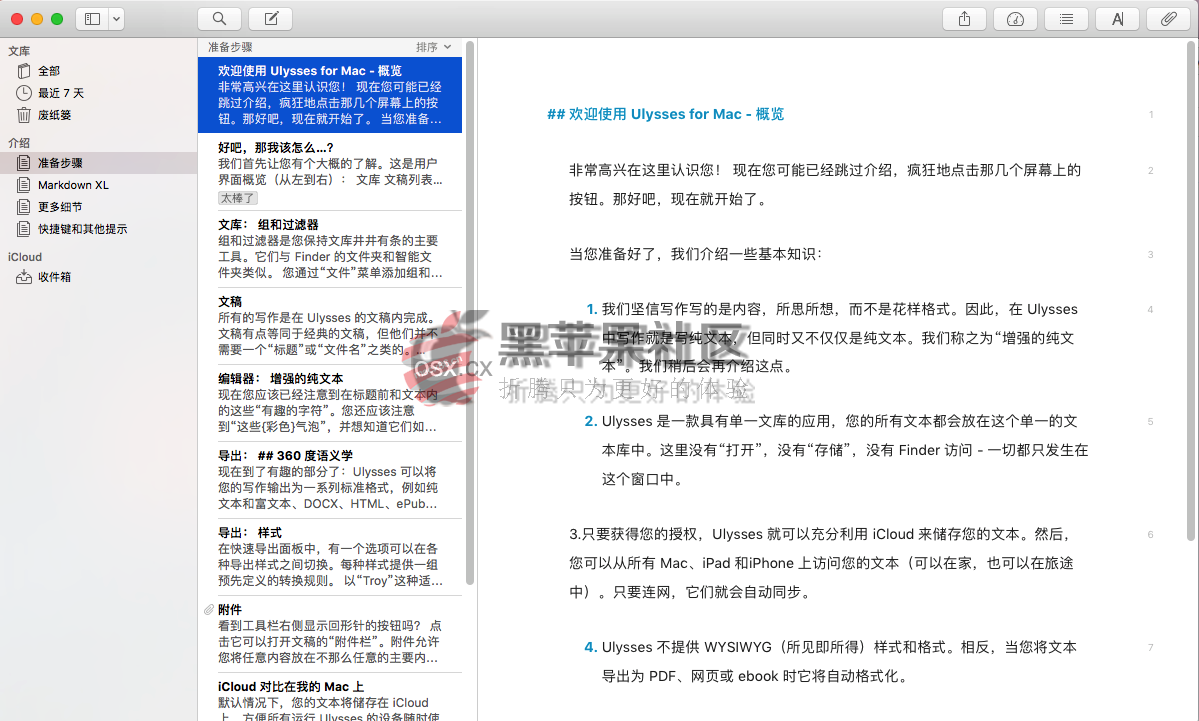The height and width of the screenshot is (721, 1199).
Task: Open sheet 文库： 组和过滤器
Action: (x=330, y=249)
